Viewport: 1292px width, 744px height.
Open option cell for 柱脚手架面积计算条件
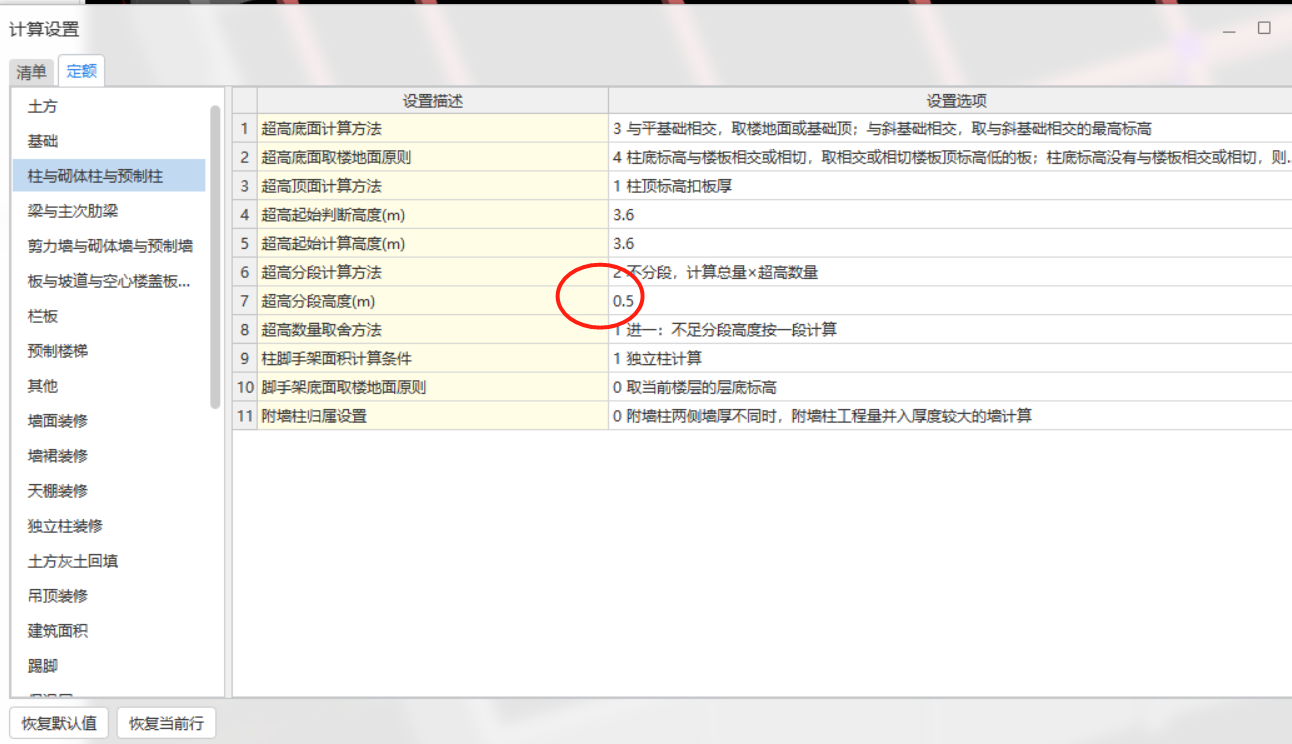click(x=950, y=358)
